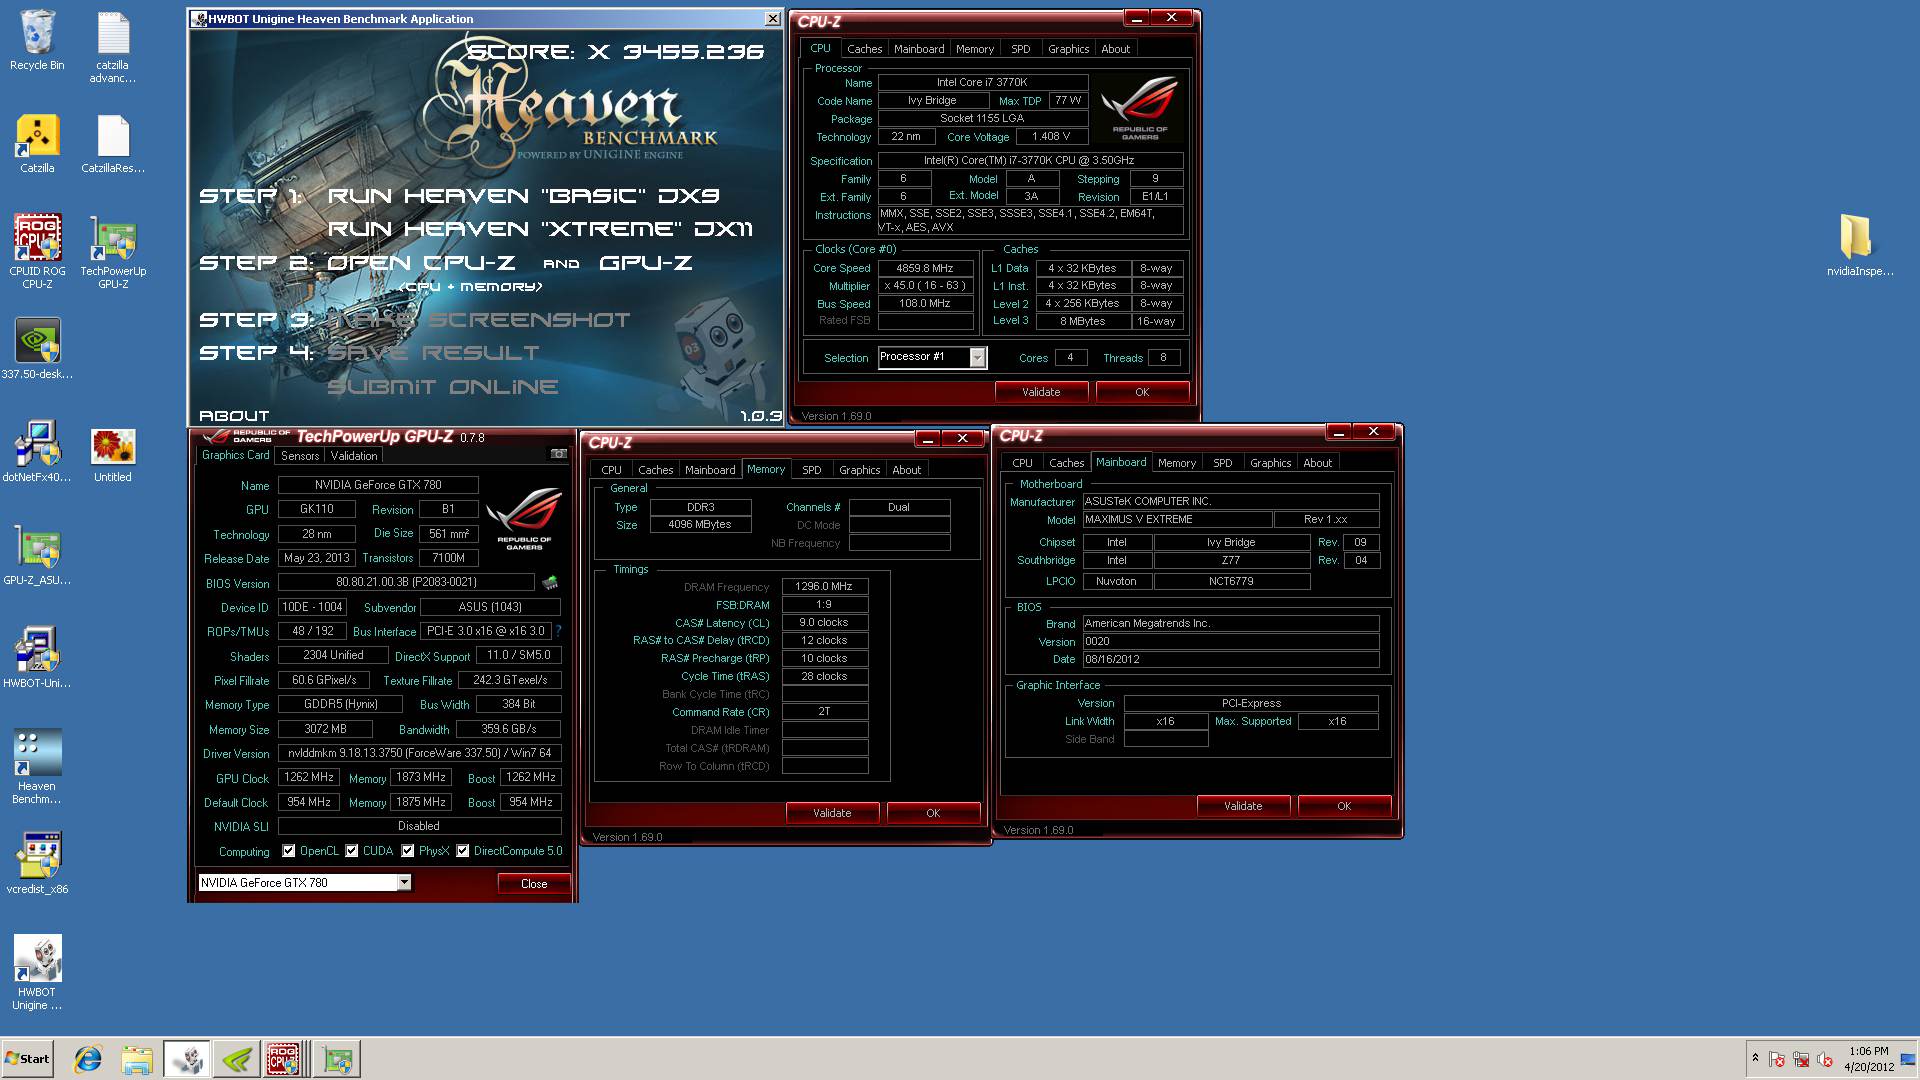
Task: Click the BIOS save chip icon in GPU-Z
Action: [550, 582]
